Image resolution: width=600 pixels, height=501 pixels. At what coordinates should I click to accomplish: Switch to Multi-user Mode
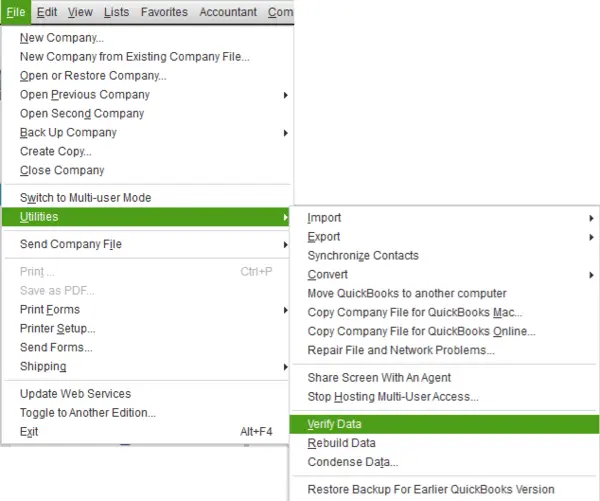point(86,198)
